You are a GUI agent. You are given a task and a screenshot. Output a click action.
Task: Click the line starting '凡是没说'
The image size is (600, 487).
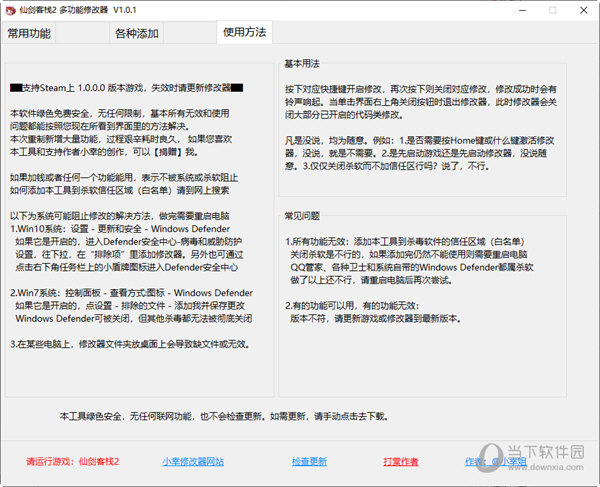click(x=419, y=140)
